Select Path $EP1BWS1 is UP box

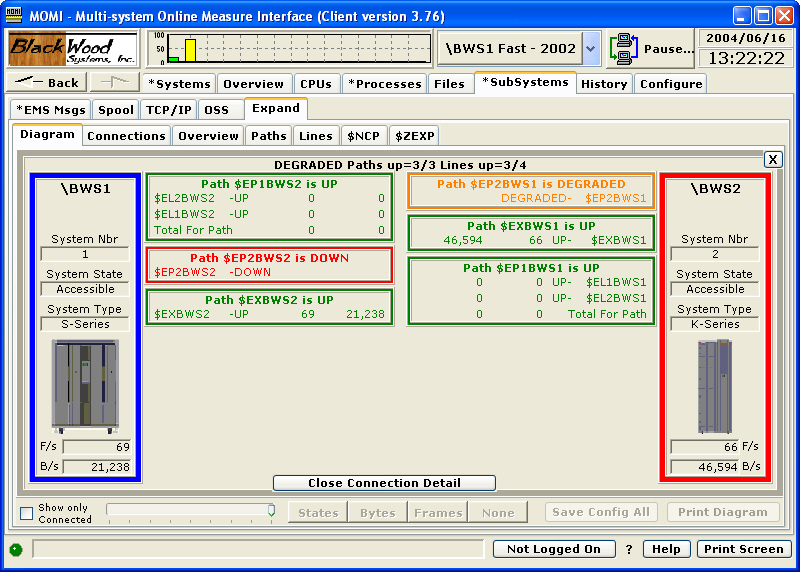[x=531, y=291]
